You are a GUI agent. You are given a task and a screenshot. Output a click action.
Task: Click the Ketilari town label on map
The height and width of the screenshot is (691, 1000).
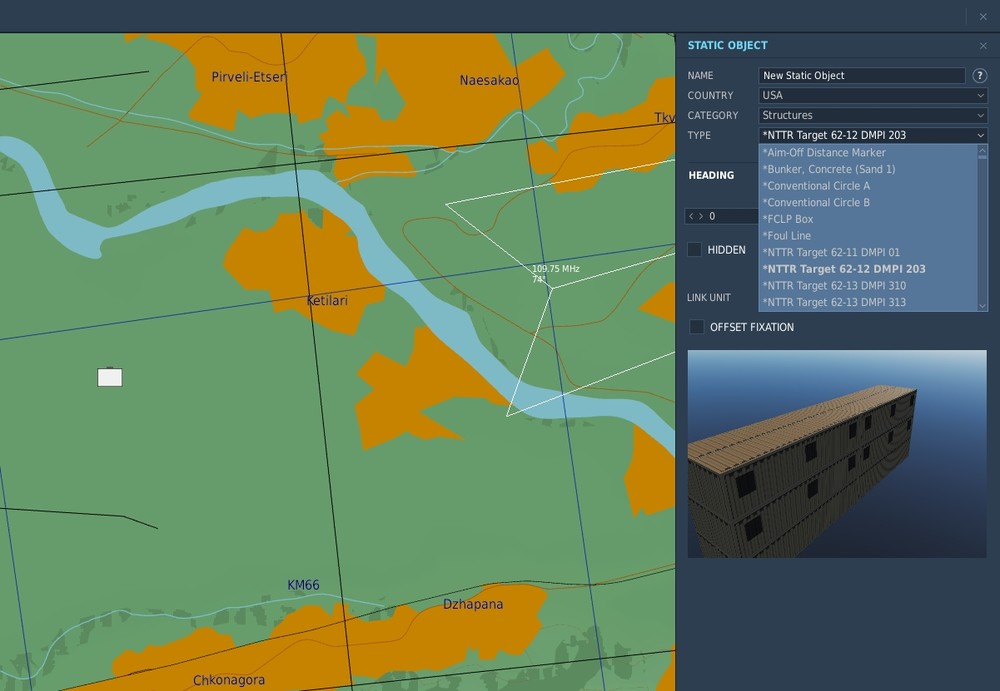327,301
